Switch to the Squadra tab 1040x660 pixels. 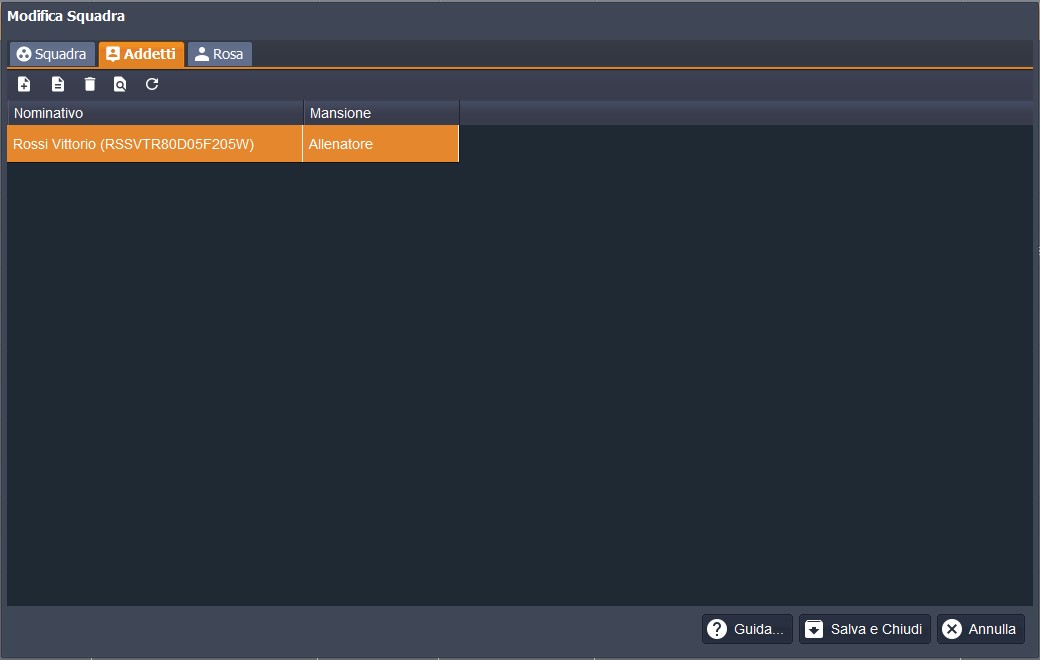pyautogui.click(x=52, y=54)
